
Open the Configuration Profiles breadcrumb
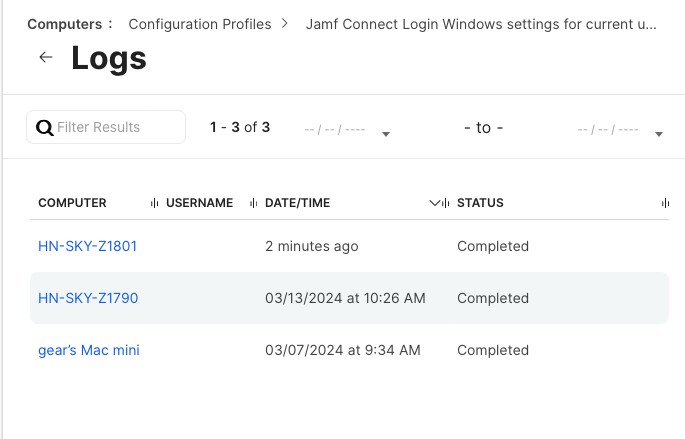point(200,24)
